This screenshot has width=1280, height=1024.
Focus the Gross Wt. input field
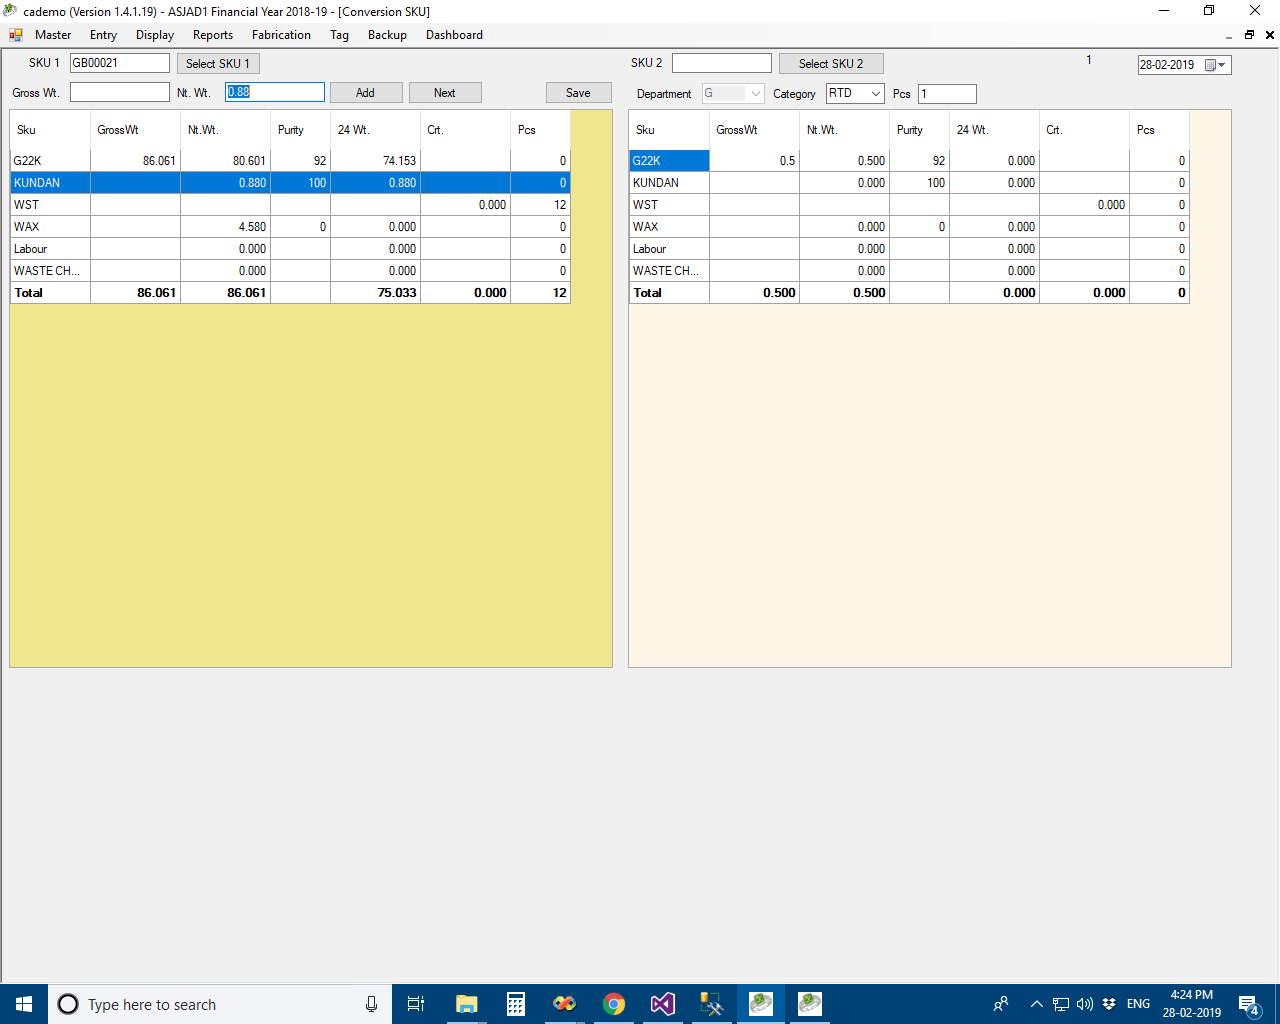coord(120,93)
